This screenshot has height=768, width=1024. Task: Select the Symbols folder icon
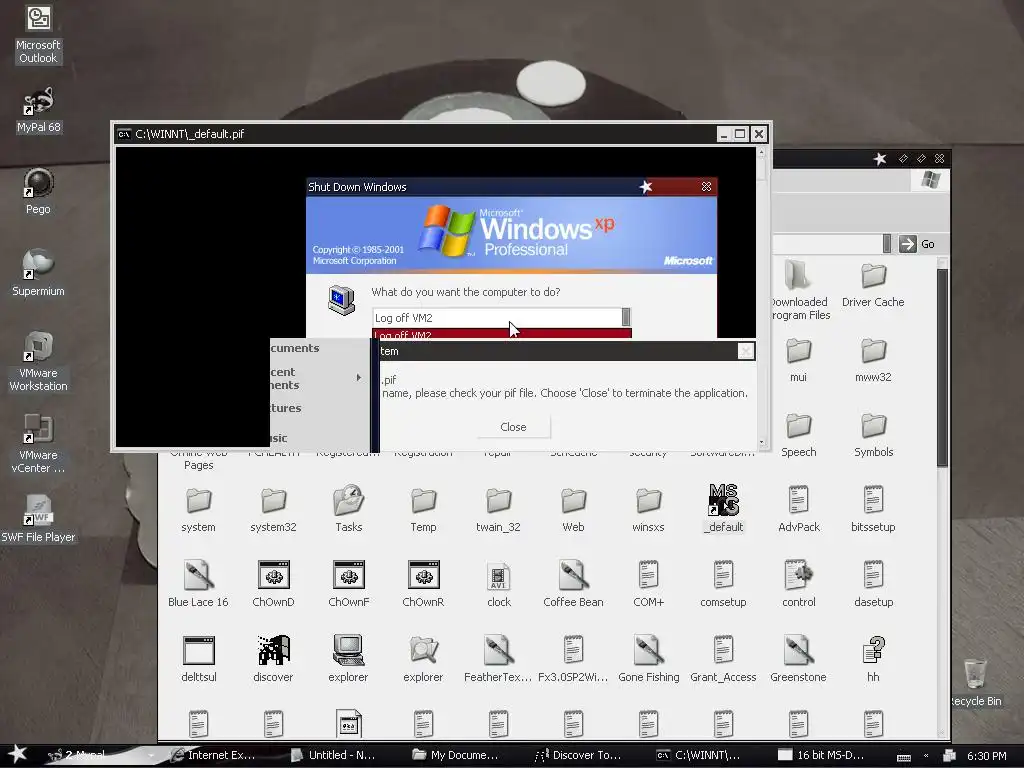coord(873,435)
